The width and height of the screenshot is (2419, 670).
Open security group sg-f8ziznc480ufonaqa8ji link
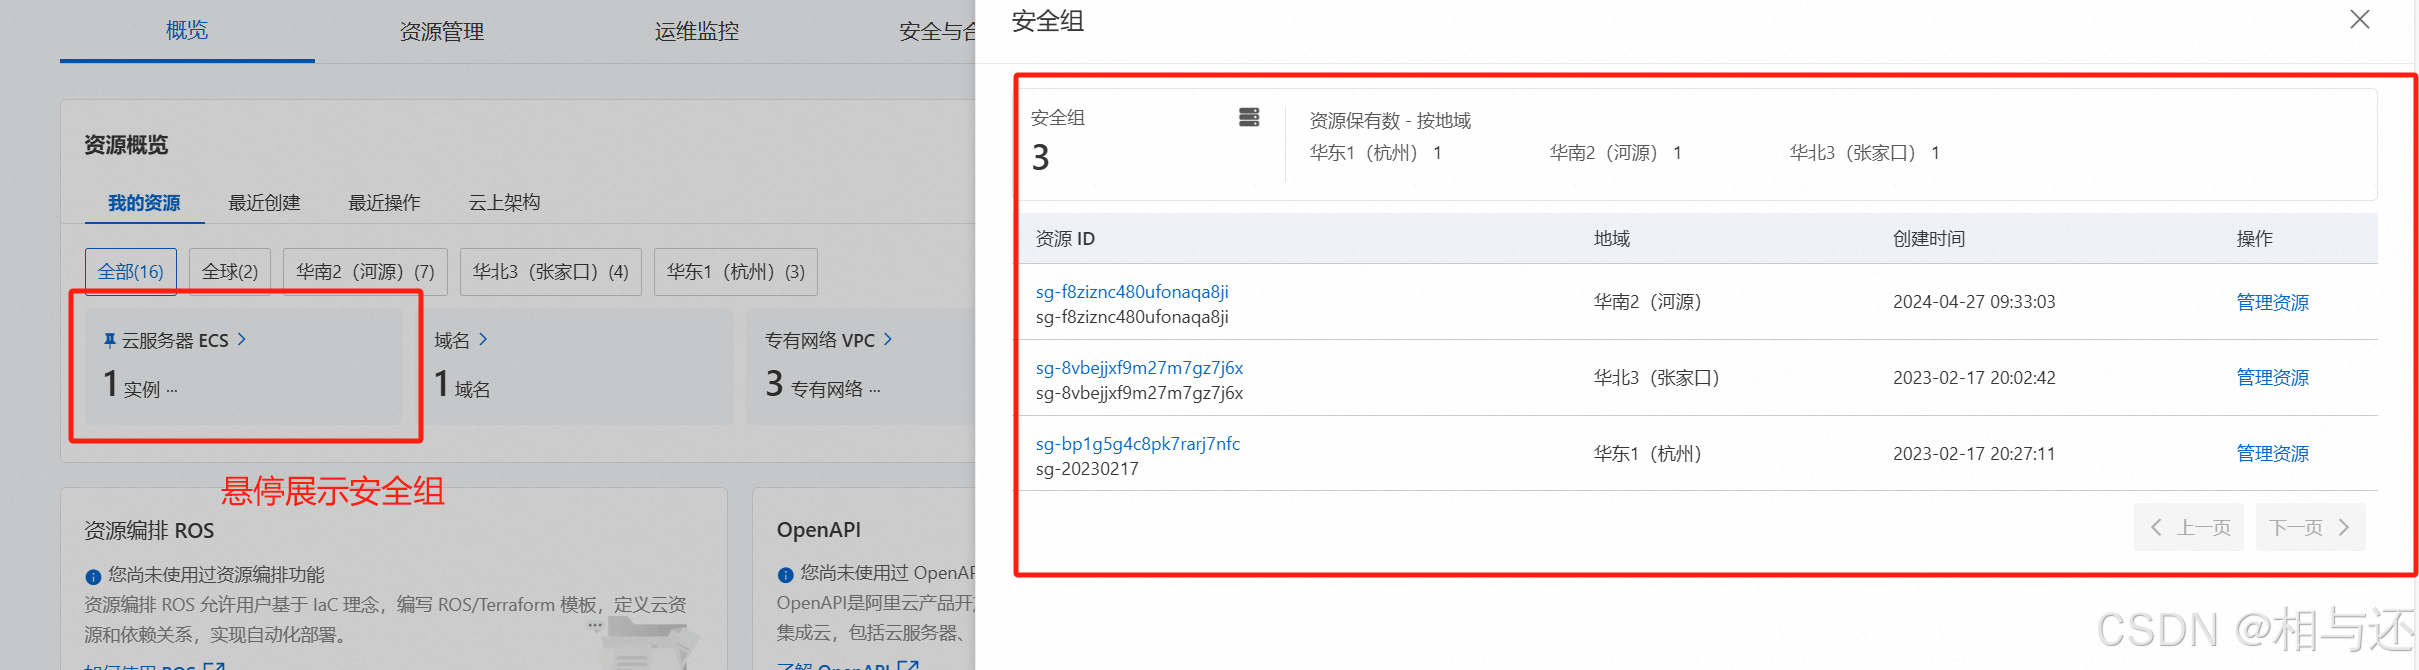[1132, 292]
